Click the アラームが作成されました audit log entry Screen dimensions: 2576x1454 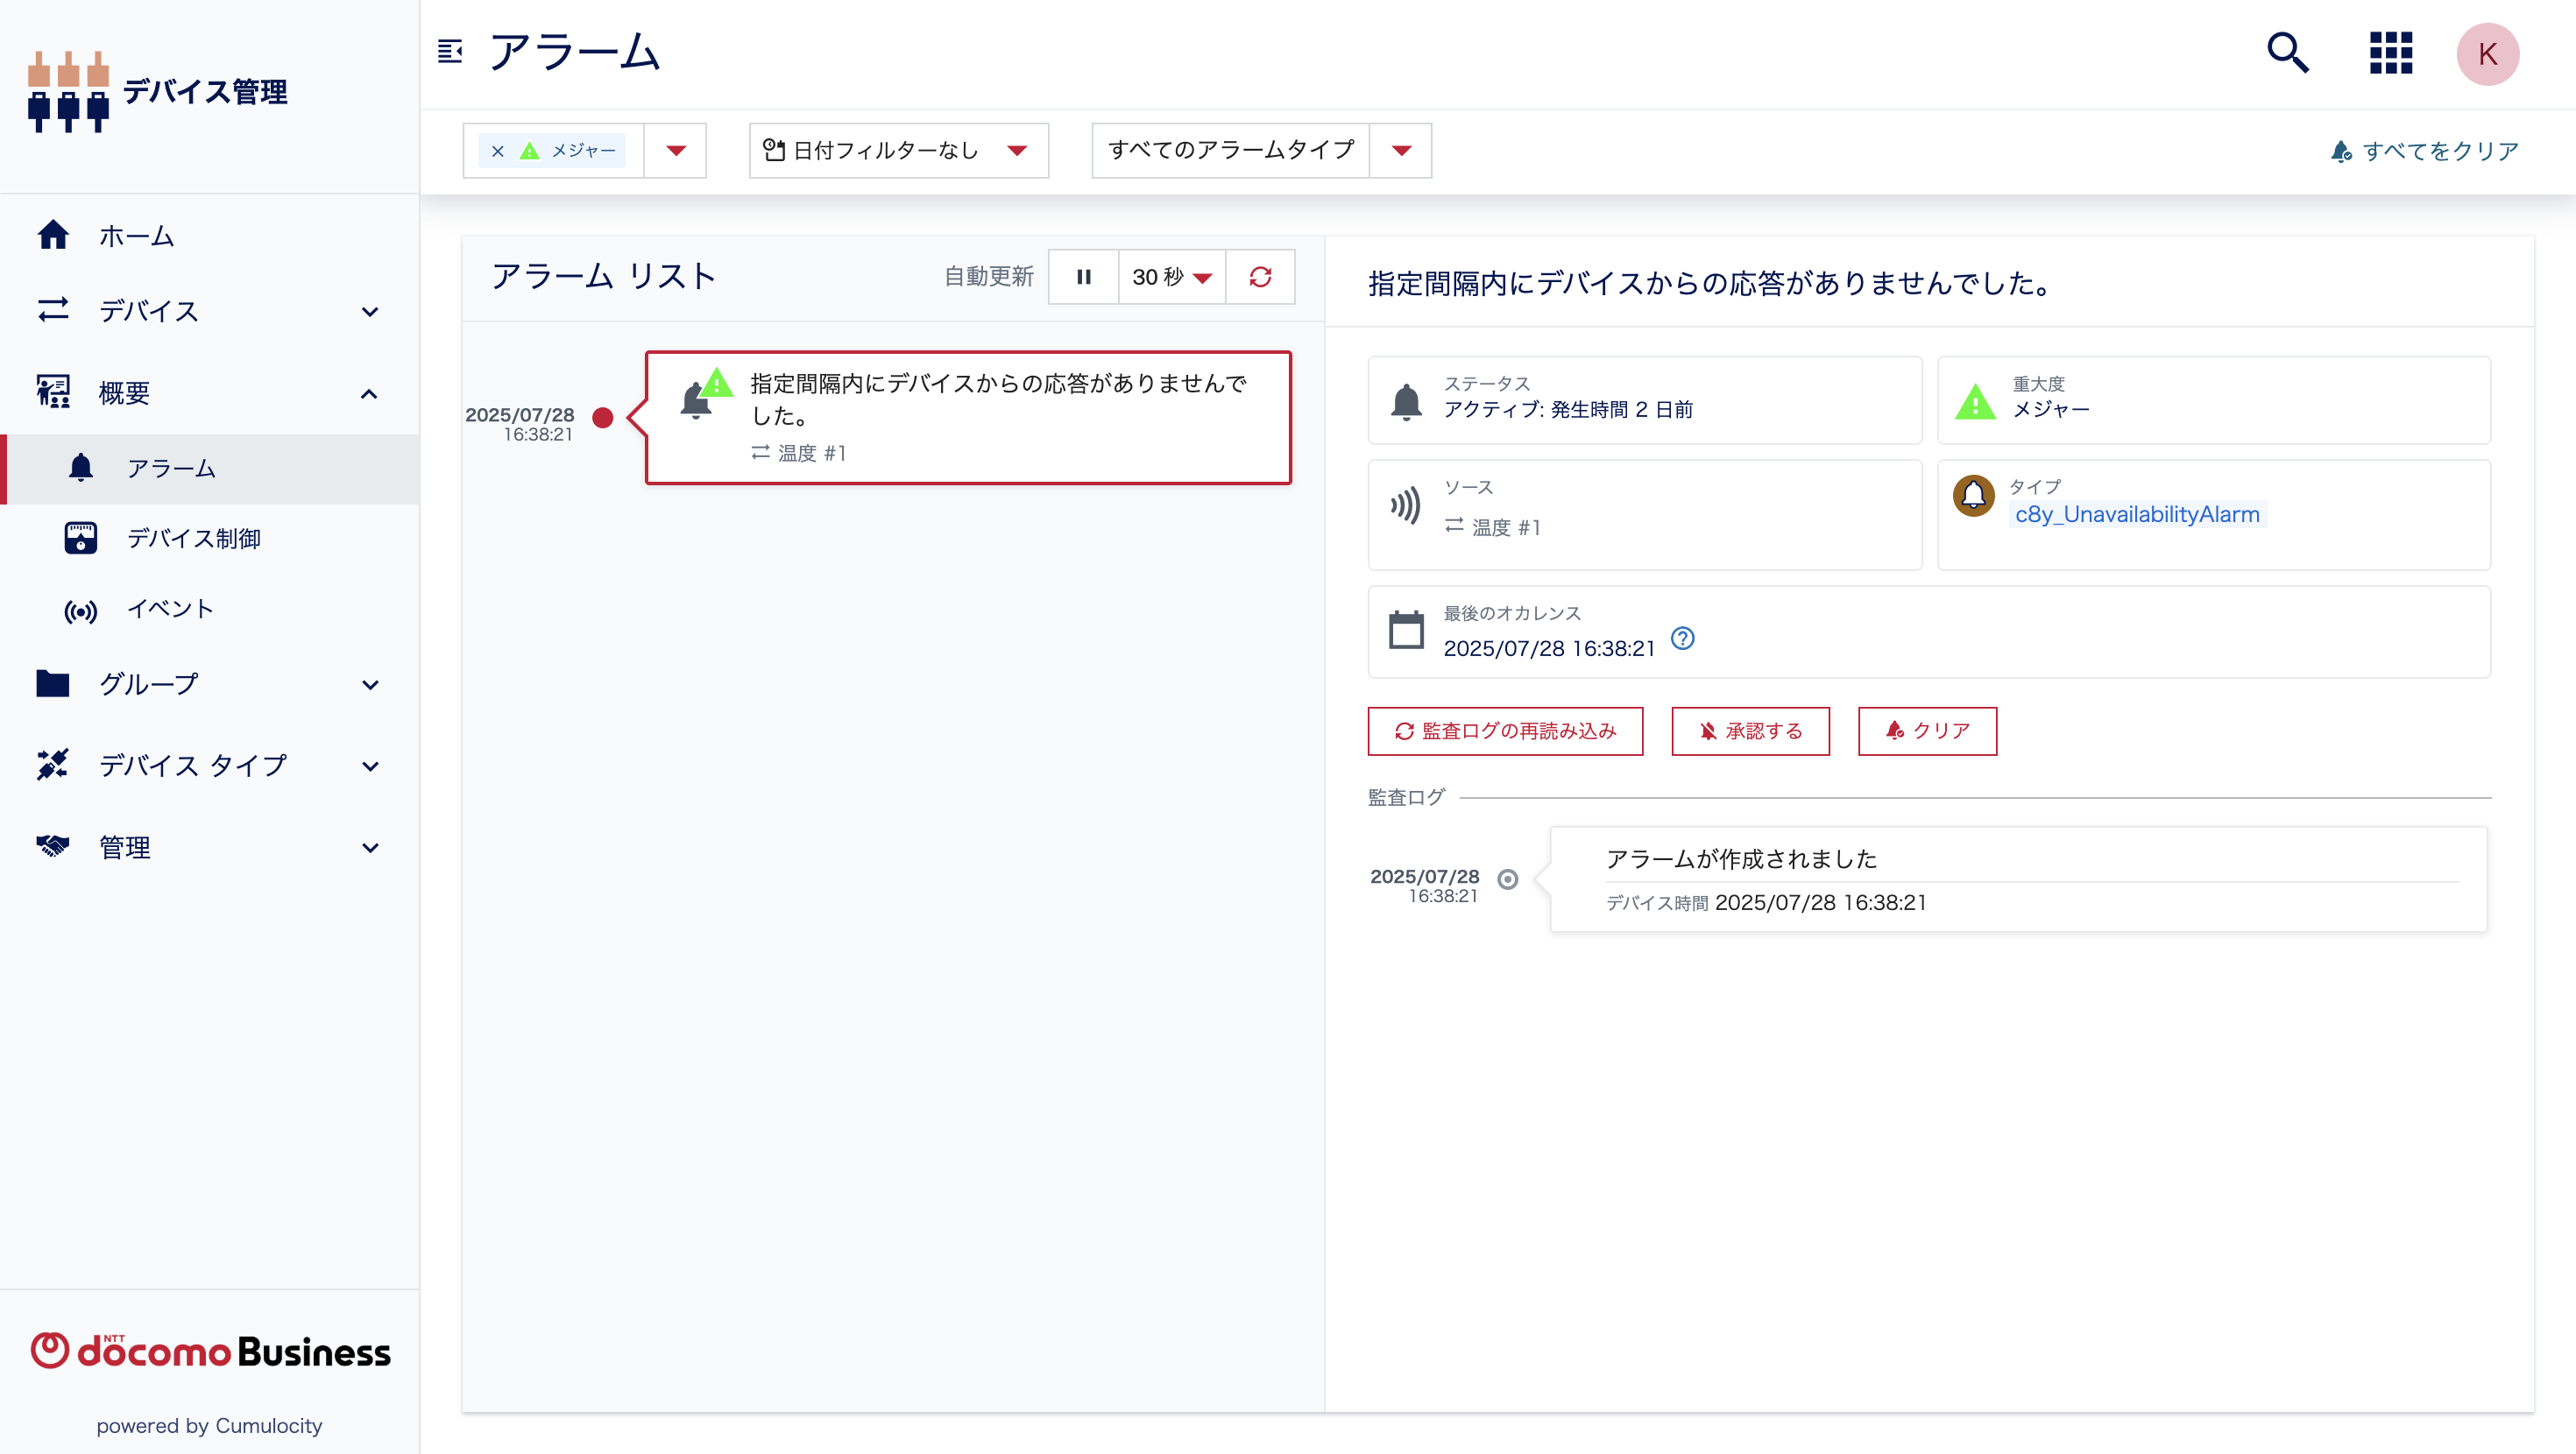click(x=2018, y=879)
